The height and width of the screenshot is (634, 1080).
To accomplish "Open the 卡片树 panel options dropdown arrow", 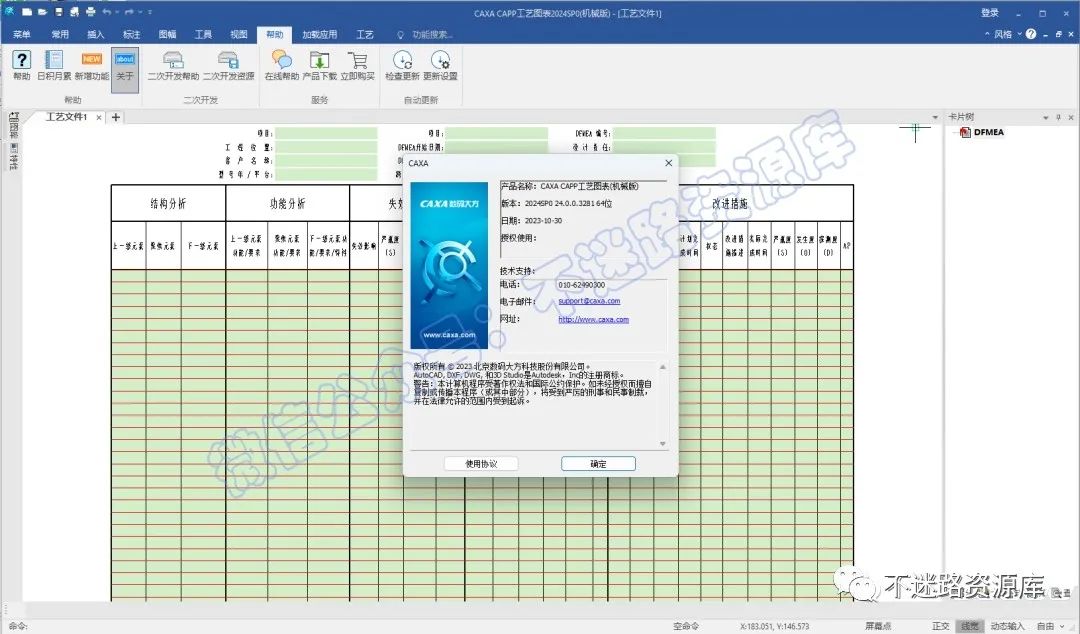I will click(x=1046, y=117).
